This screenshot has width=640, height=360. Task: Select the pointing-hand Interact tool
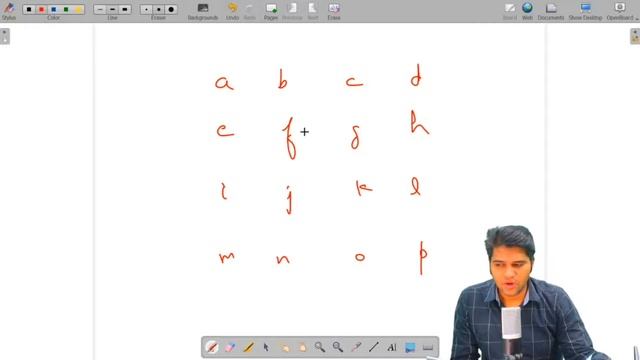284,347
